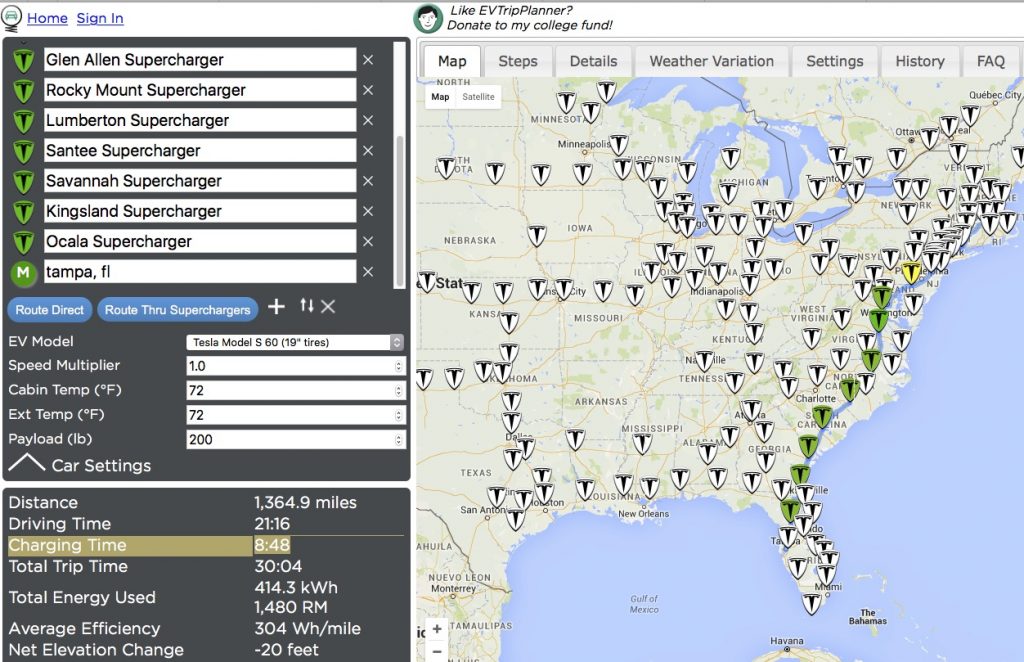This screenshot has height=662, width=1024.
Task: Reverse the route order with the arrows icon
Action: pos(307,305)
